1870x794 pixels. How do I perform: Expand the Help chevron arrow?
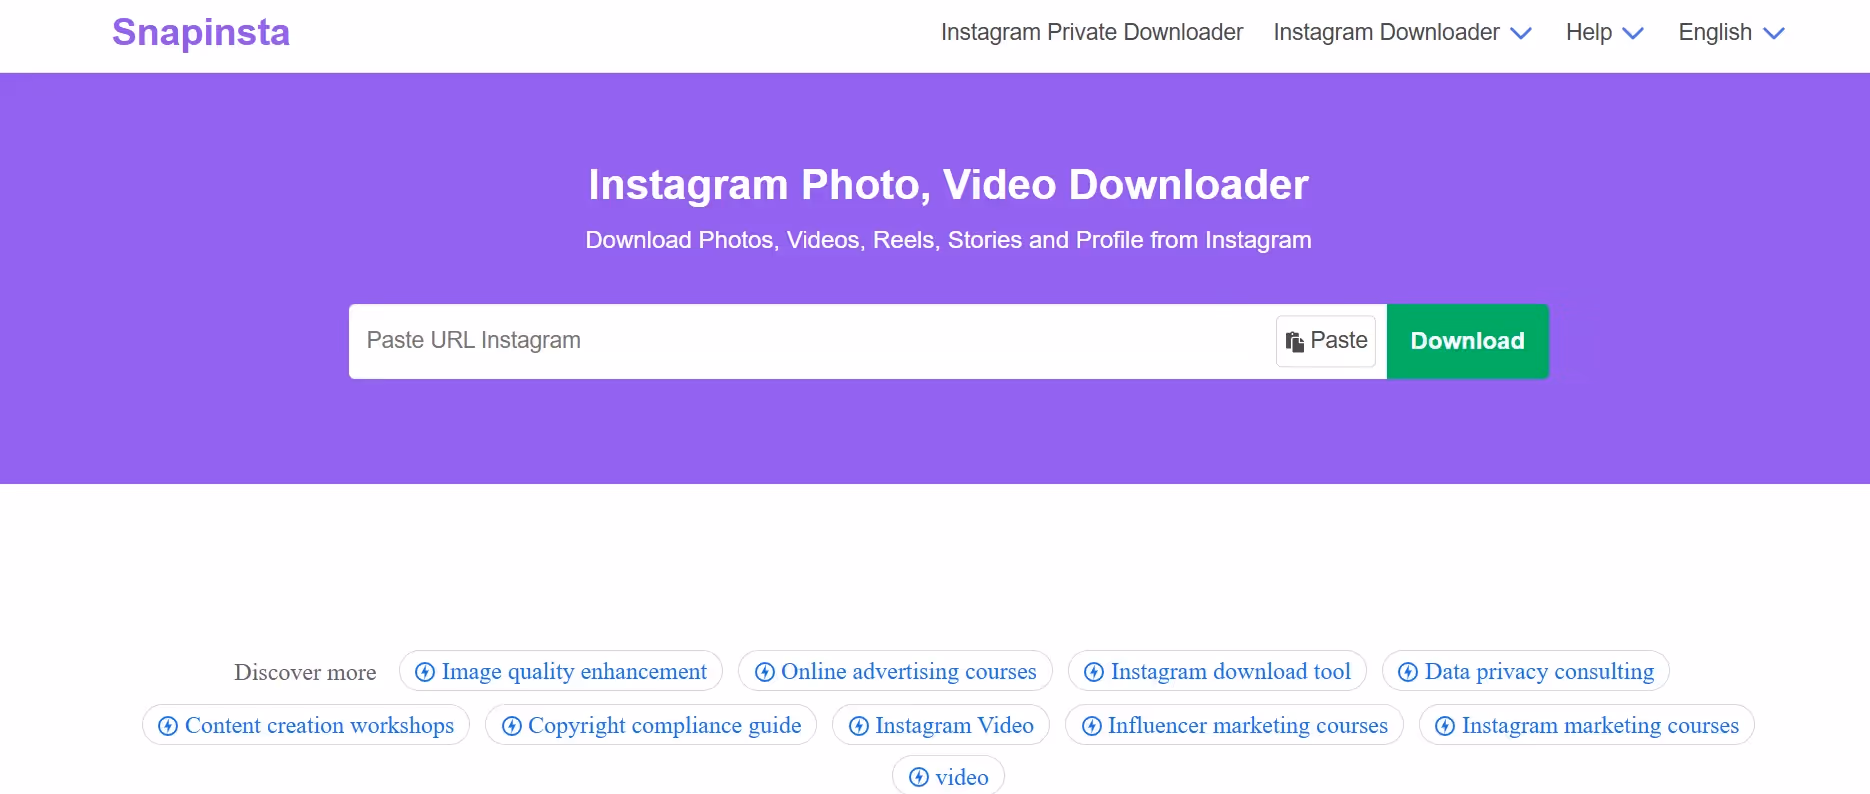(1633, 33)
